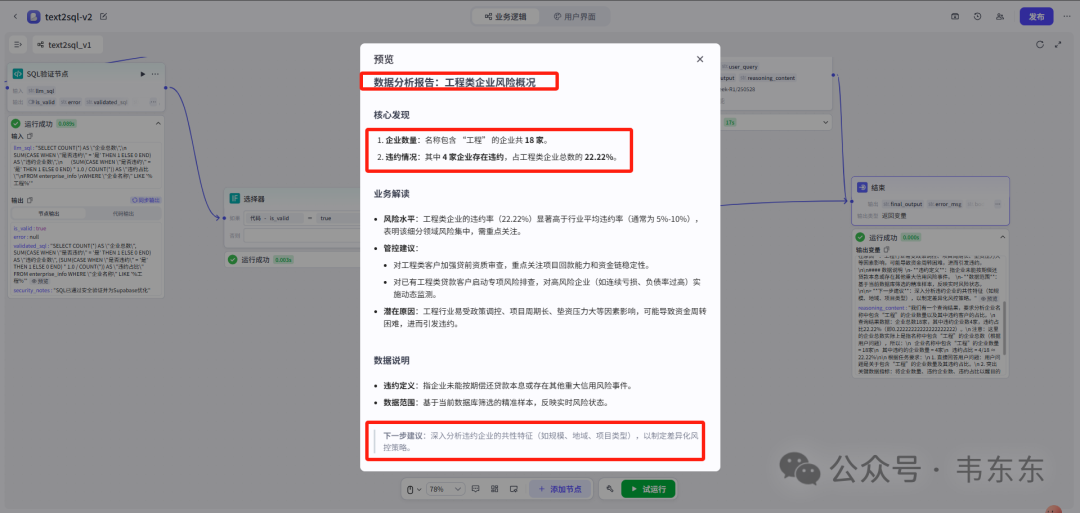Click 同步输出 sync output link
Image resolution: width=1080 pixels, height=513 pixels.
(x=145, y=200)
